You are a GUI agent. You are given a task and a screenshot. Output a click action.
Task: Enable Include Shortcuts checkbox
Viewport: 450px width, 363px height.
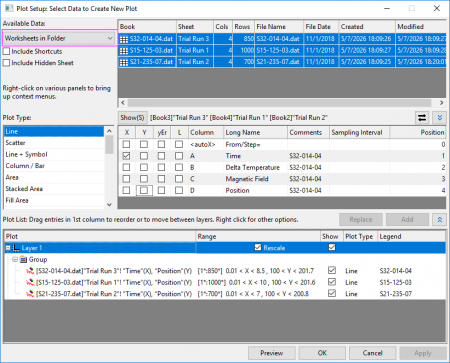coord(6,51)
